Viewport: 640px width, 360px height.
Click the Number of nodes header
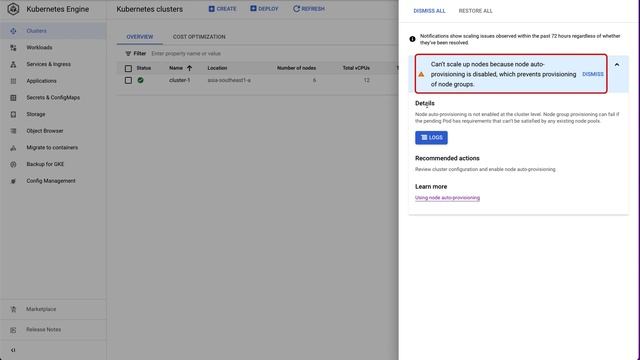[296, 68]
